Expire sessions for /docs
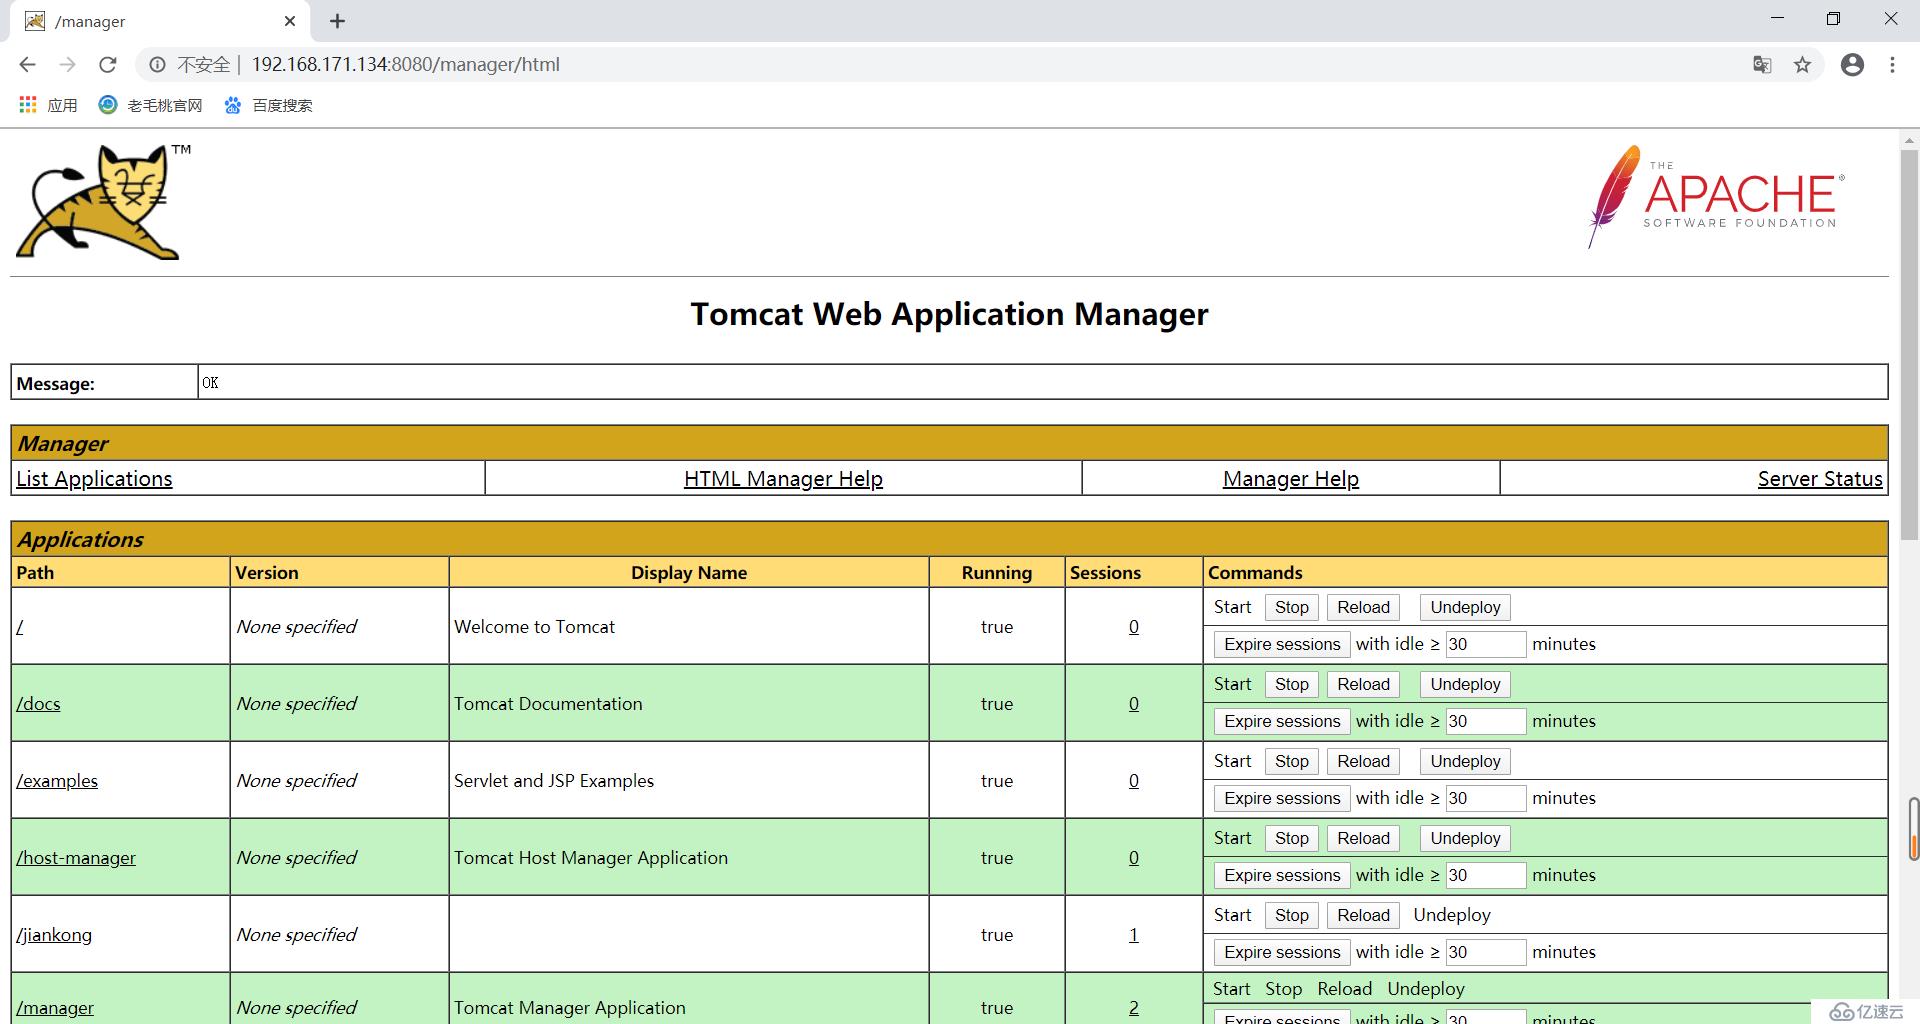This screenshot has width=1920, height=1024. pyautogui.click(x=1282, y=721)
